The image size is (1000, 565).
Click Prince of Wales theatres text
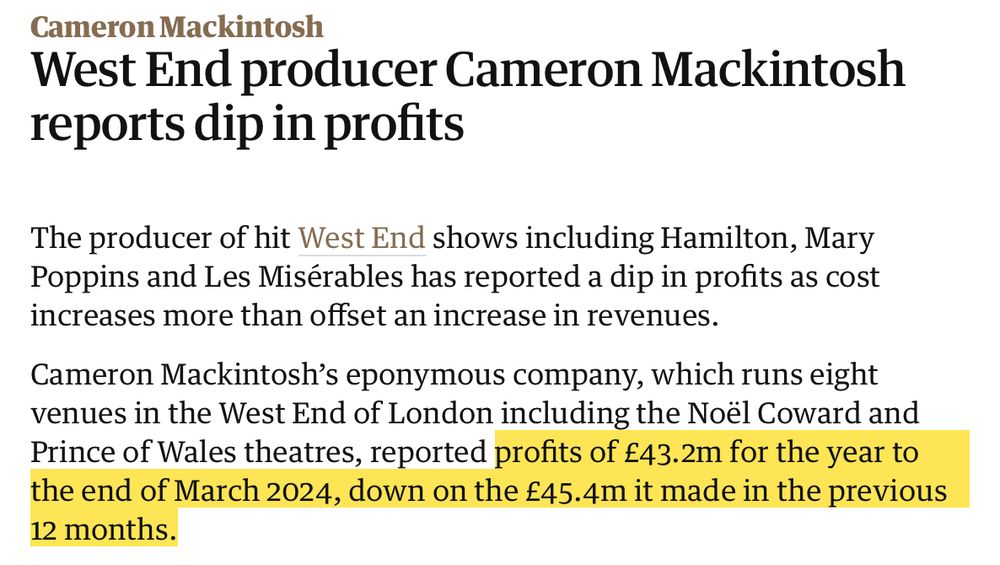tap(196, 452)
